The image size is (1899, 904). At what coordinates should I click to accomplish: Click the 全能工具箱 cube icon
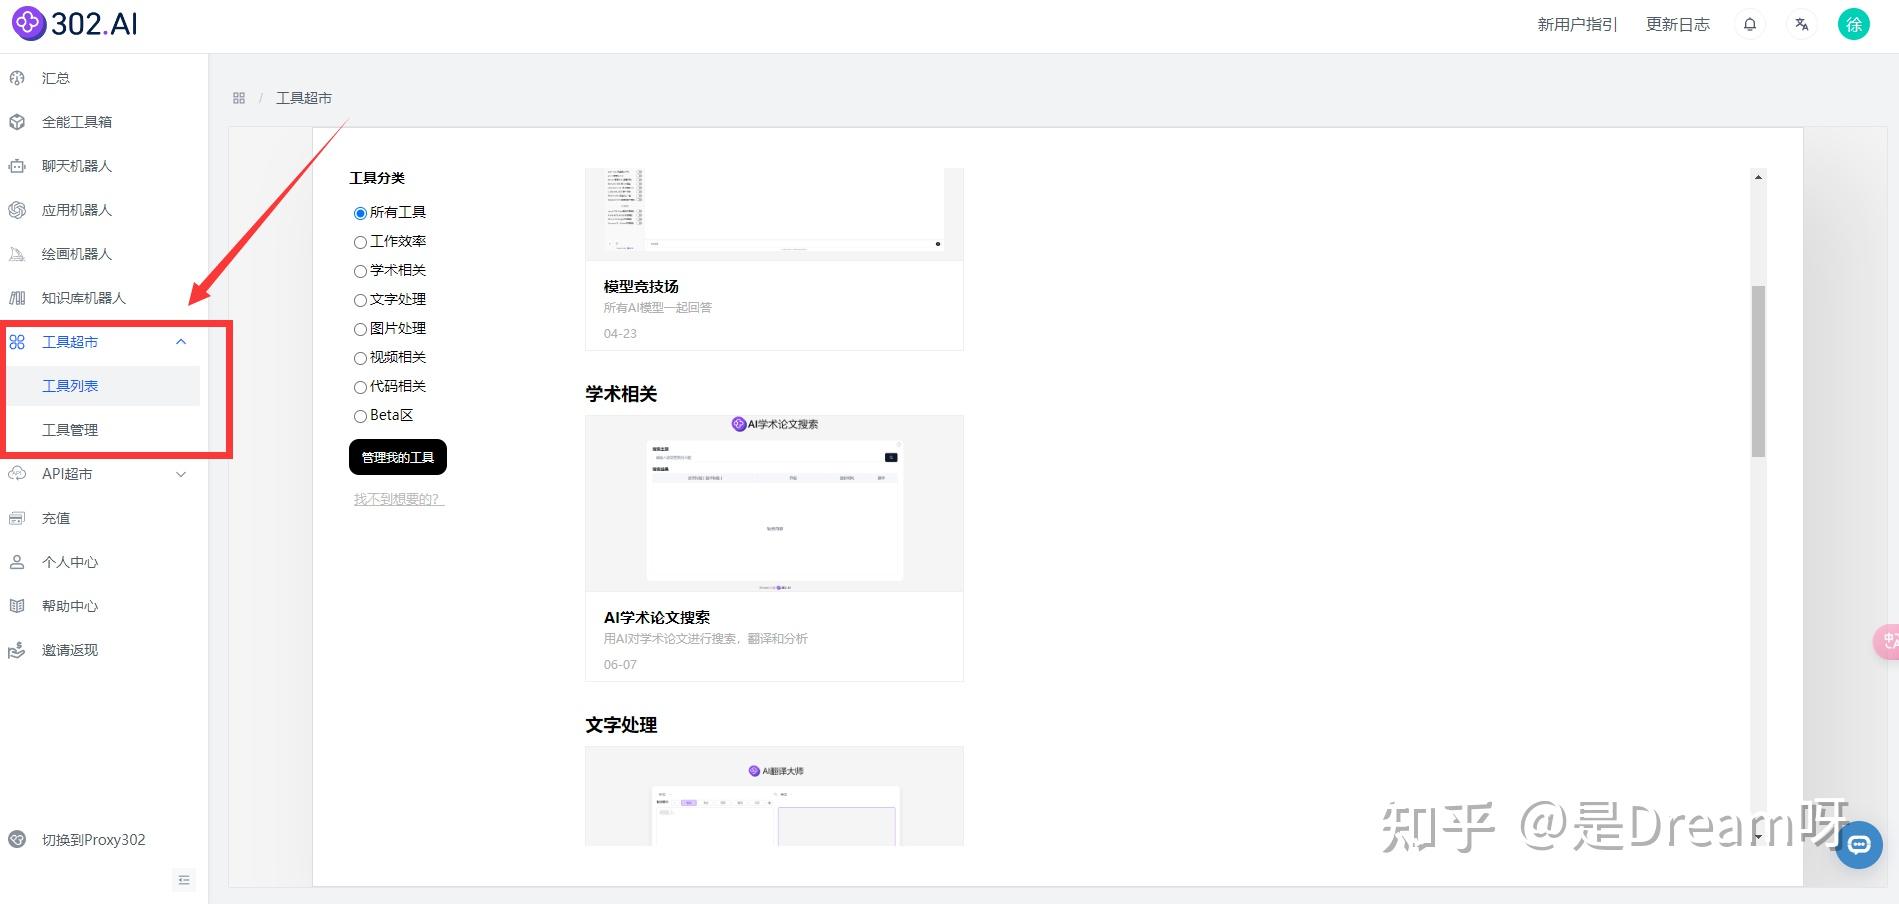click(x=17, y=122)
